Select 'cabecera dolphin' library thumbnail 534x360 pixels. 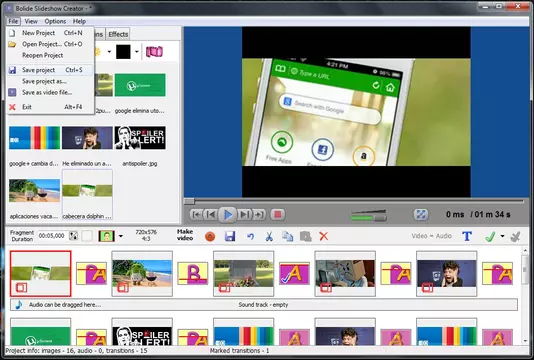pos(87,191)
